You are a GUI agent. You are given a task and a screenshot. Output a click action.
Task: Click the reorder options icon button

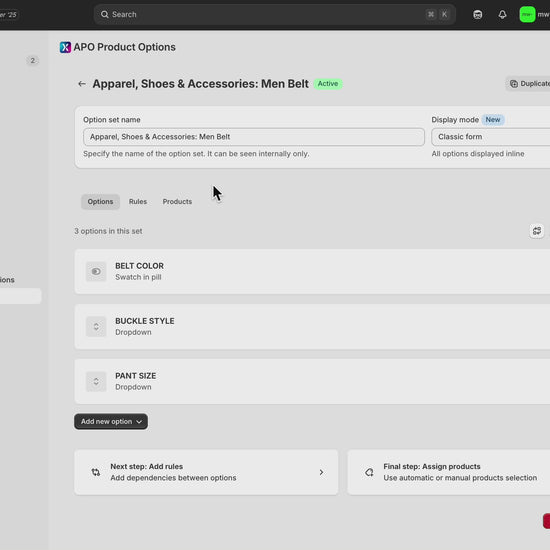click(x=537, y=231)
